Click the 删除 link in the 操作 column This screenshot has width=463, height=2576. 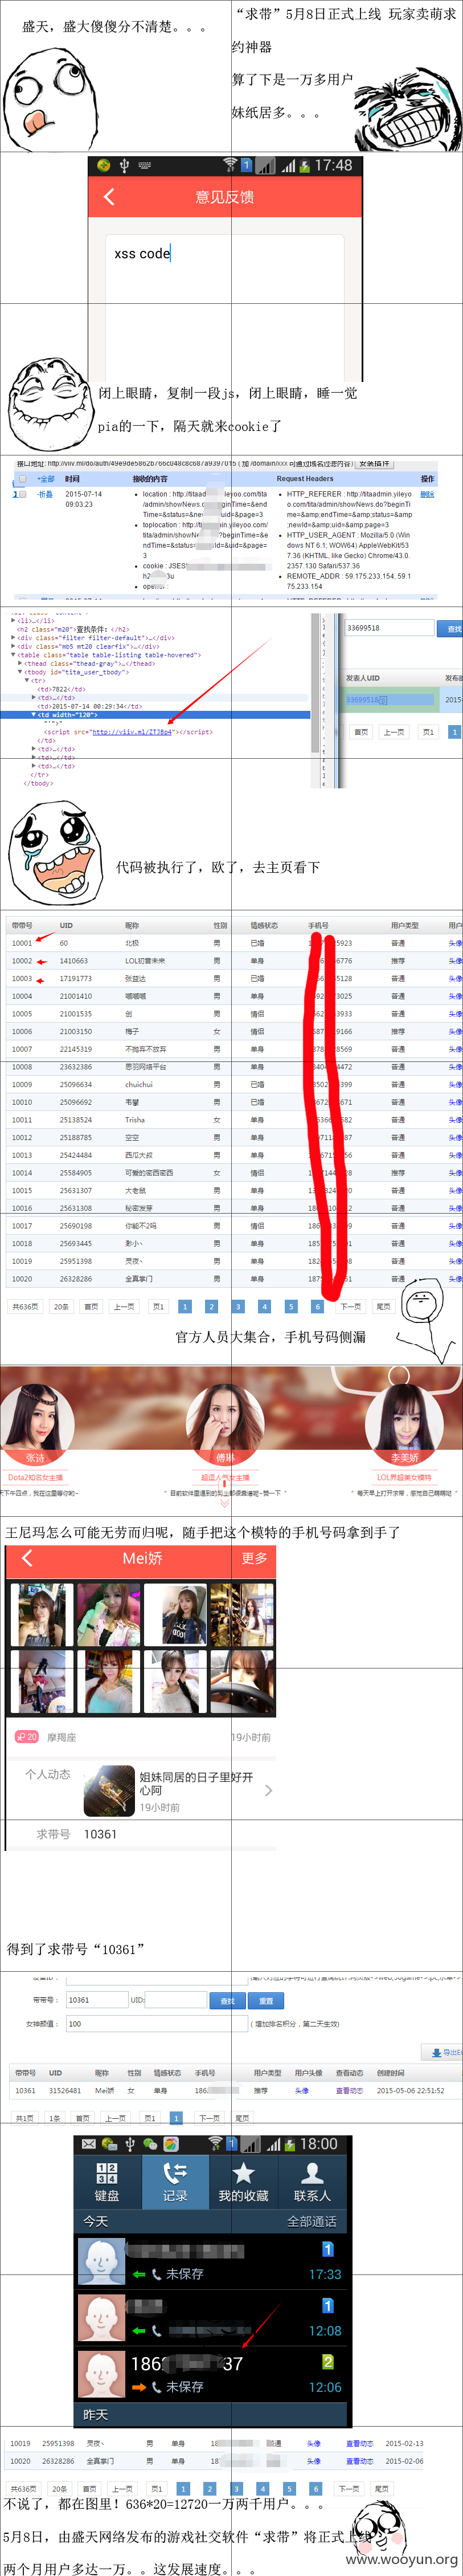[427, 494]
